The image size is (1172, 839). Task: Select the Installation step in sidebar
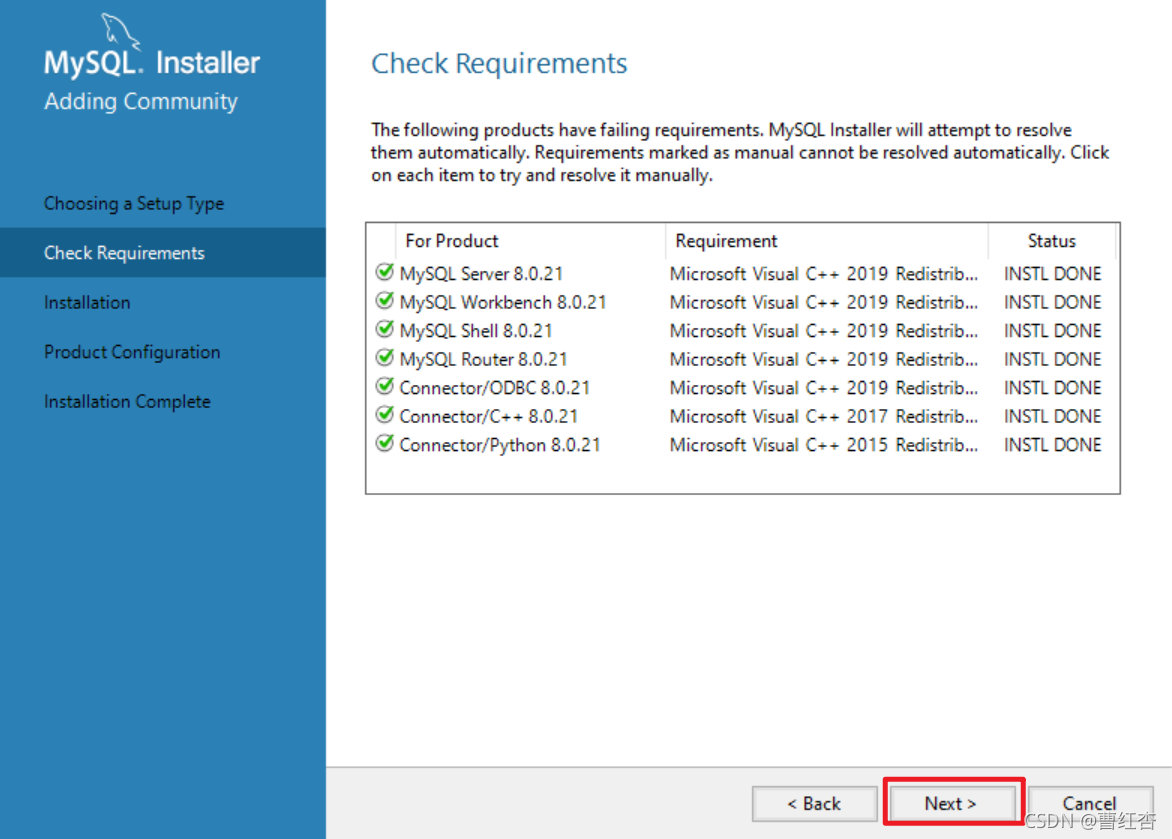(x=87, y=302)
